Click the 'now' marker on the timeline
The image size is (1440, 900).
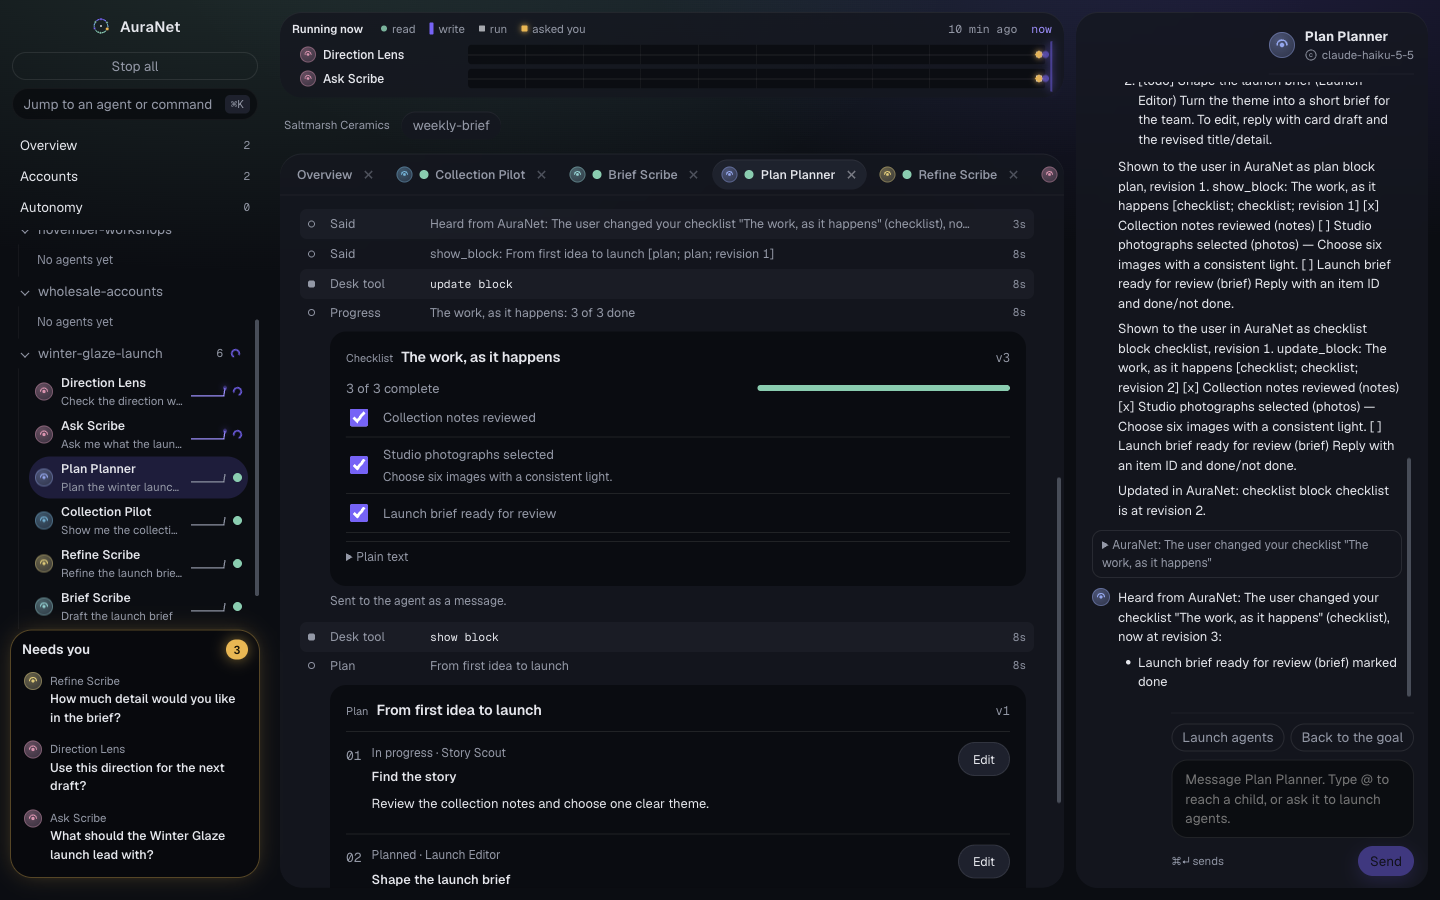[1042, 30]
